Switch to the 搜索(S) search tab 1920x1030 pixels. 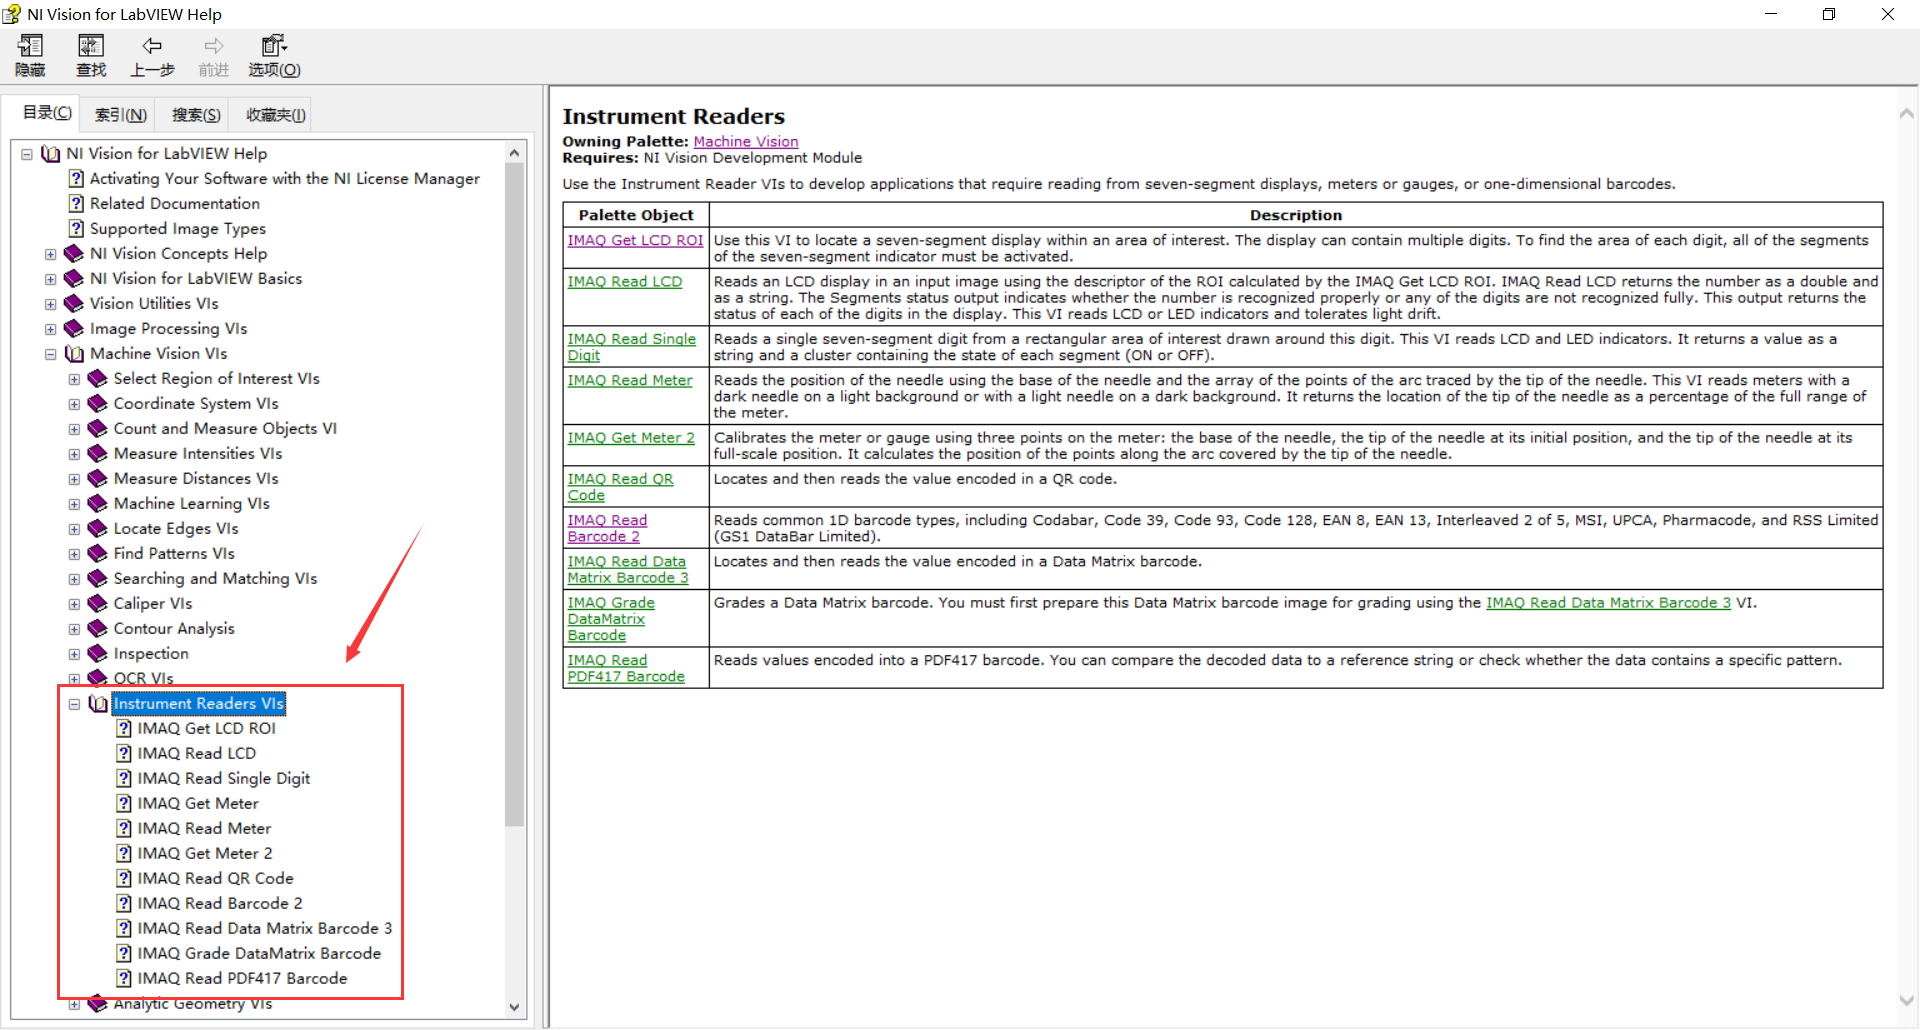point(196,115)
